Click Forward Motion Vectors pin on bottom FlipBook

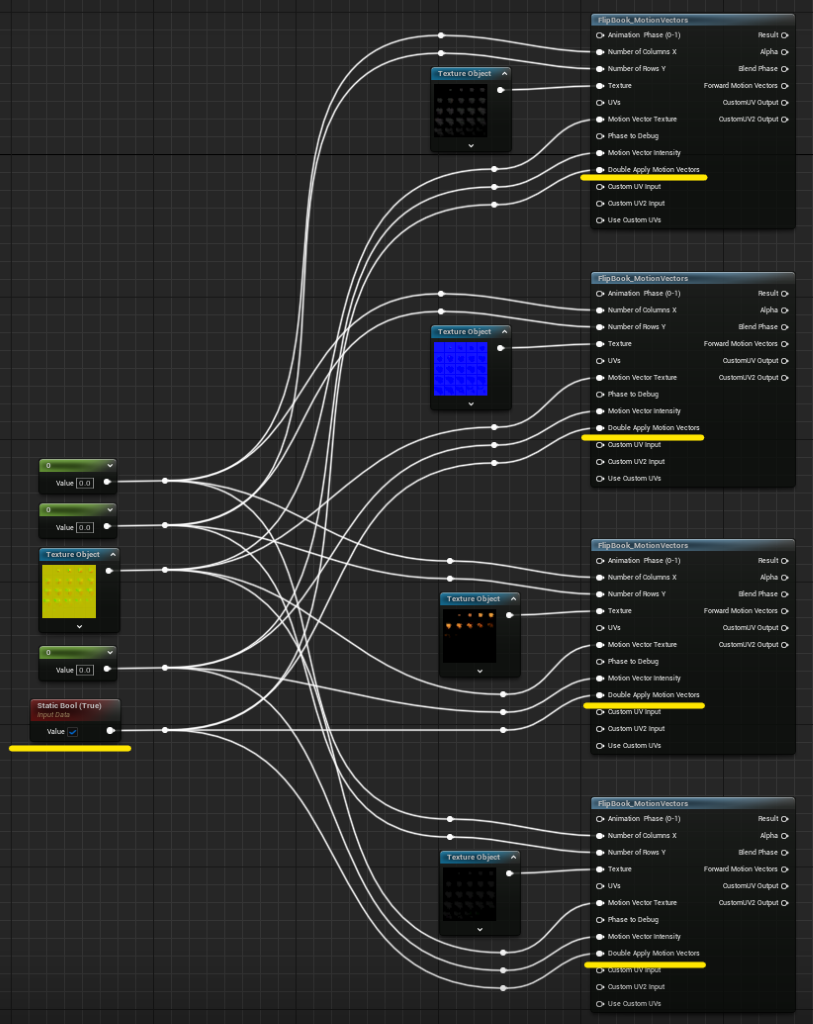click(x=785, y=869)
